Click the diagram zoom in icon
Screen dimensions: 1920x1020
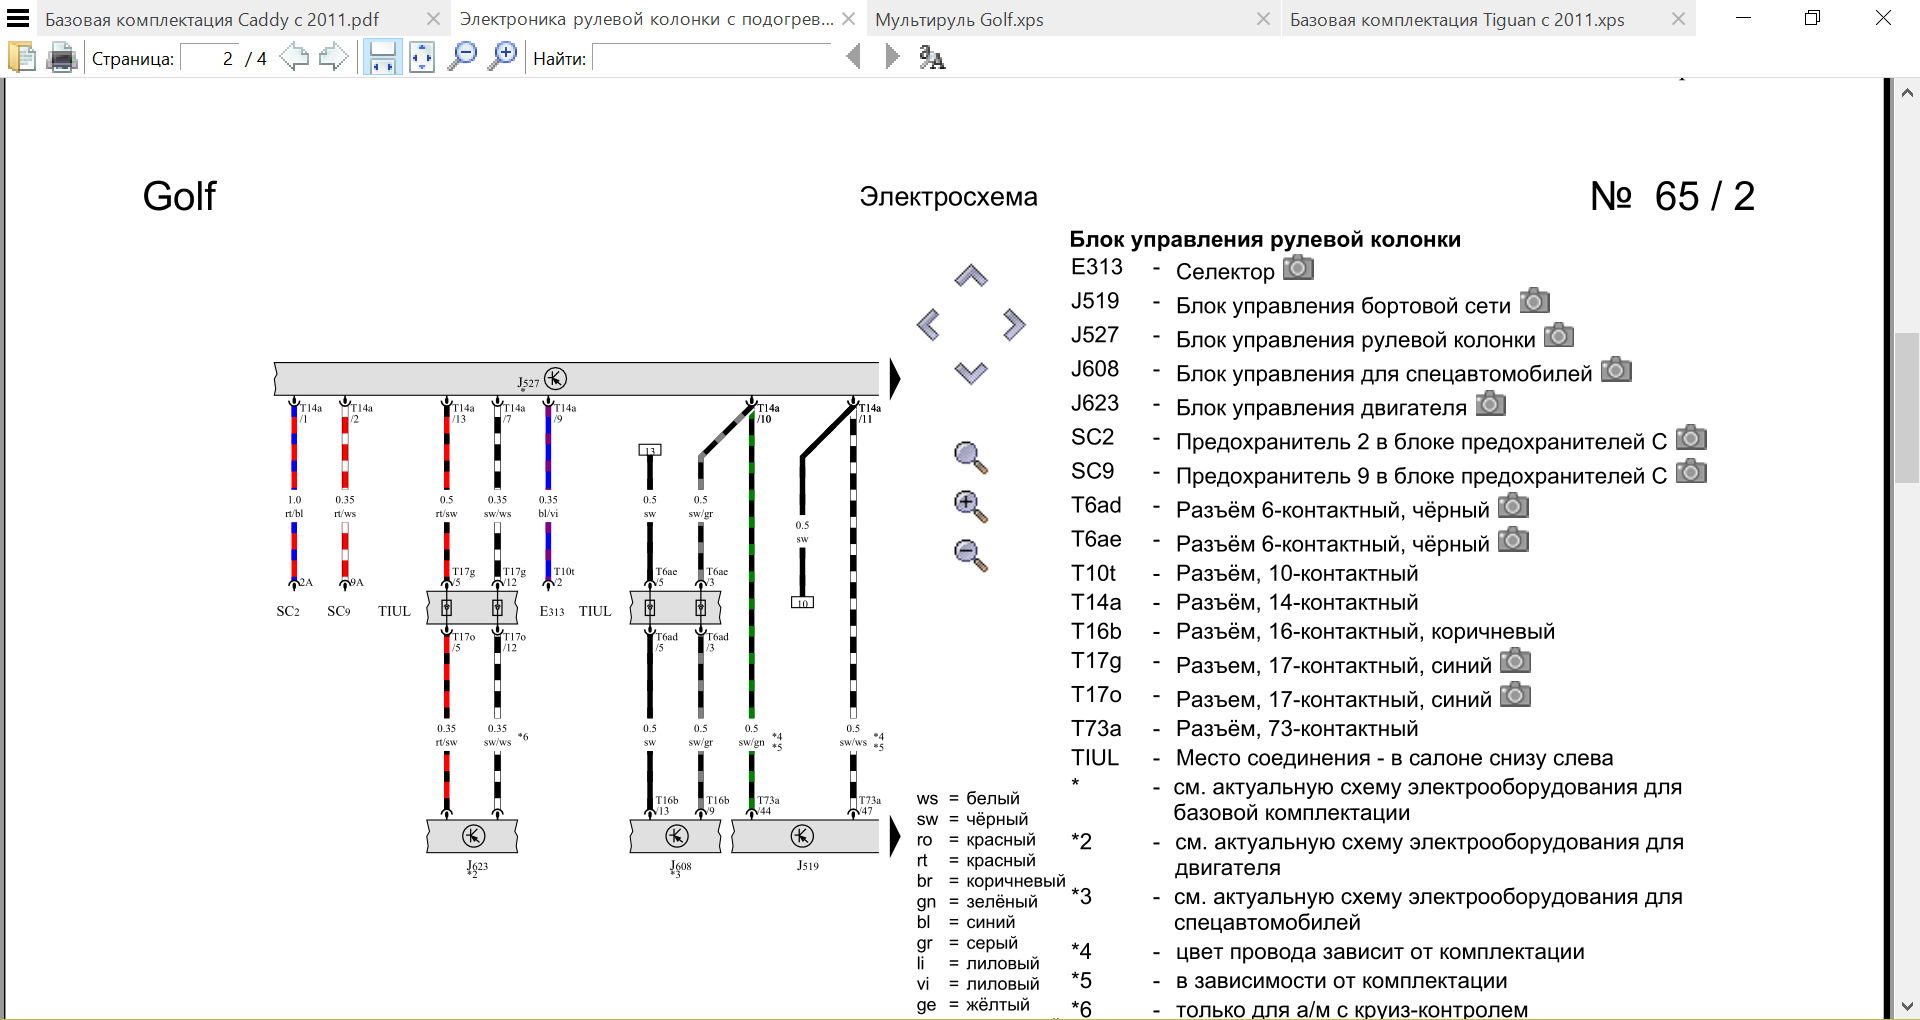point(970,506)
